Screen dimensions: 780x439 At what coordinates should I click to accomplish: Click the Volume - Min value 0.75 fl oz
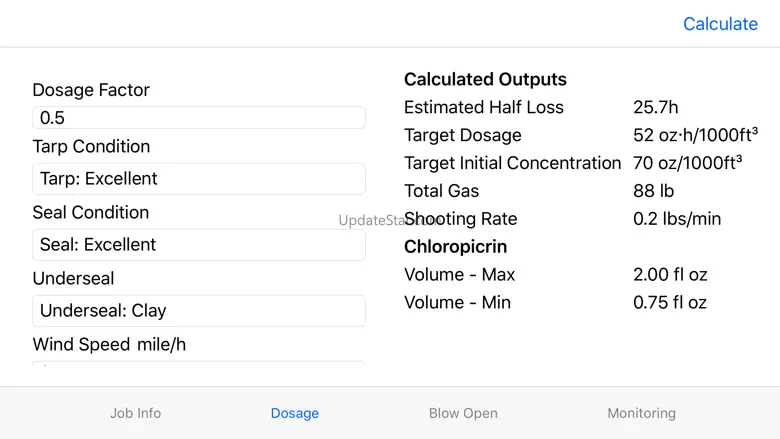coord(670,302)
